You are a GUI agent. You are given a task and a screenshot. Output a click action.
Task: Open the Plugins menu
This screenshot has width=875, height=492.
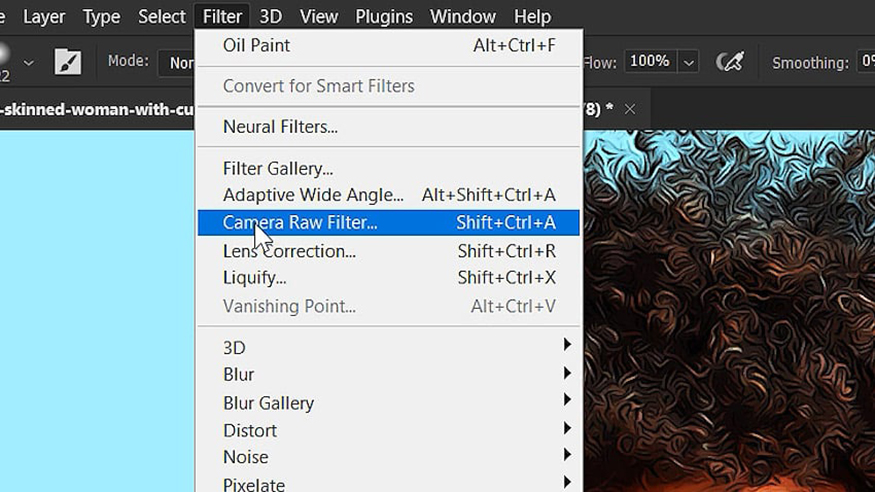tap(384, 17)
